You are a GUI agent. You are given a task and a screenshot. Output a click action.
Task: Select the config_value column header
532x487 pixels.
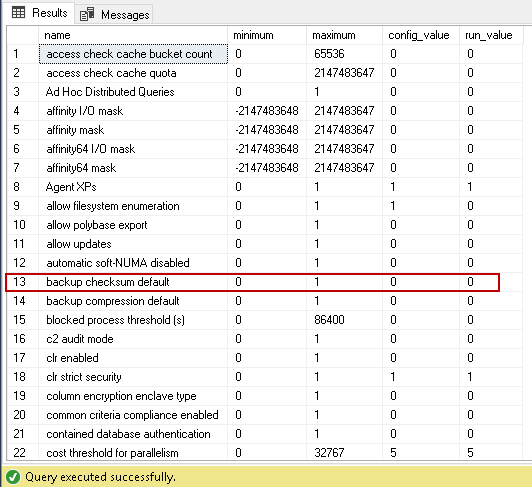pyautogui.click(x=421, y=35)
